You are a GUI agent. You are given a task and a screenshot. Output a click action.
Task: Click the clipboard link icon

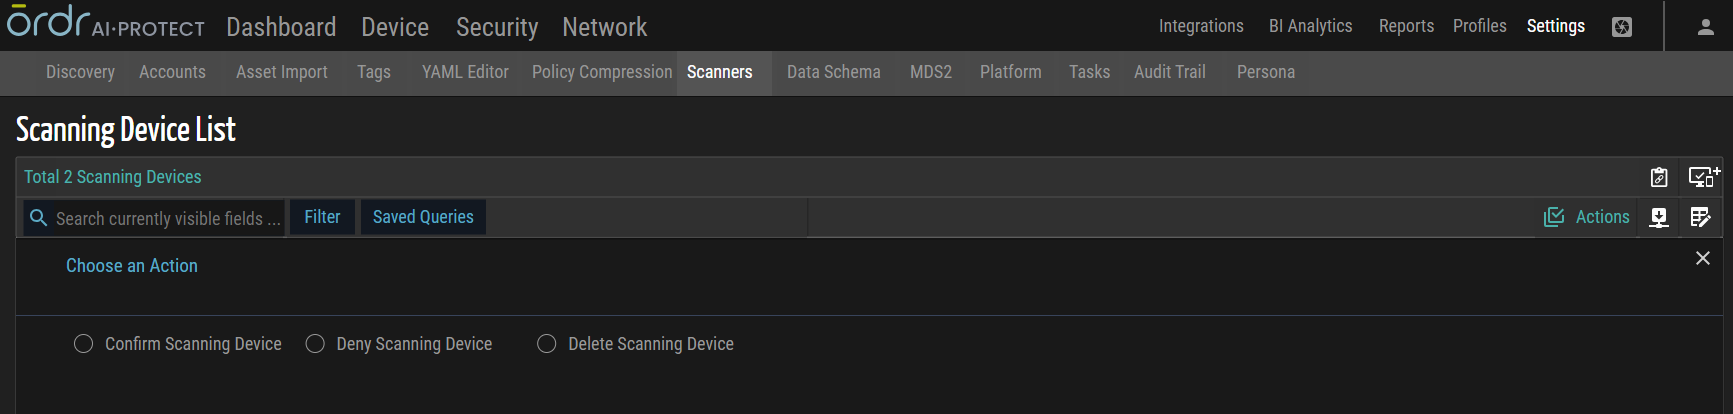pos(1659,177)
